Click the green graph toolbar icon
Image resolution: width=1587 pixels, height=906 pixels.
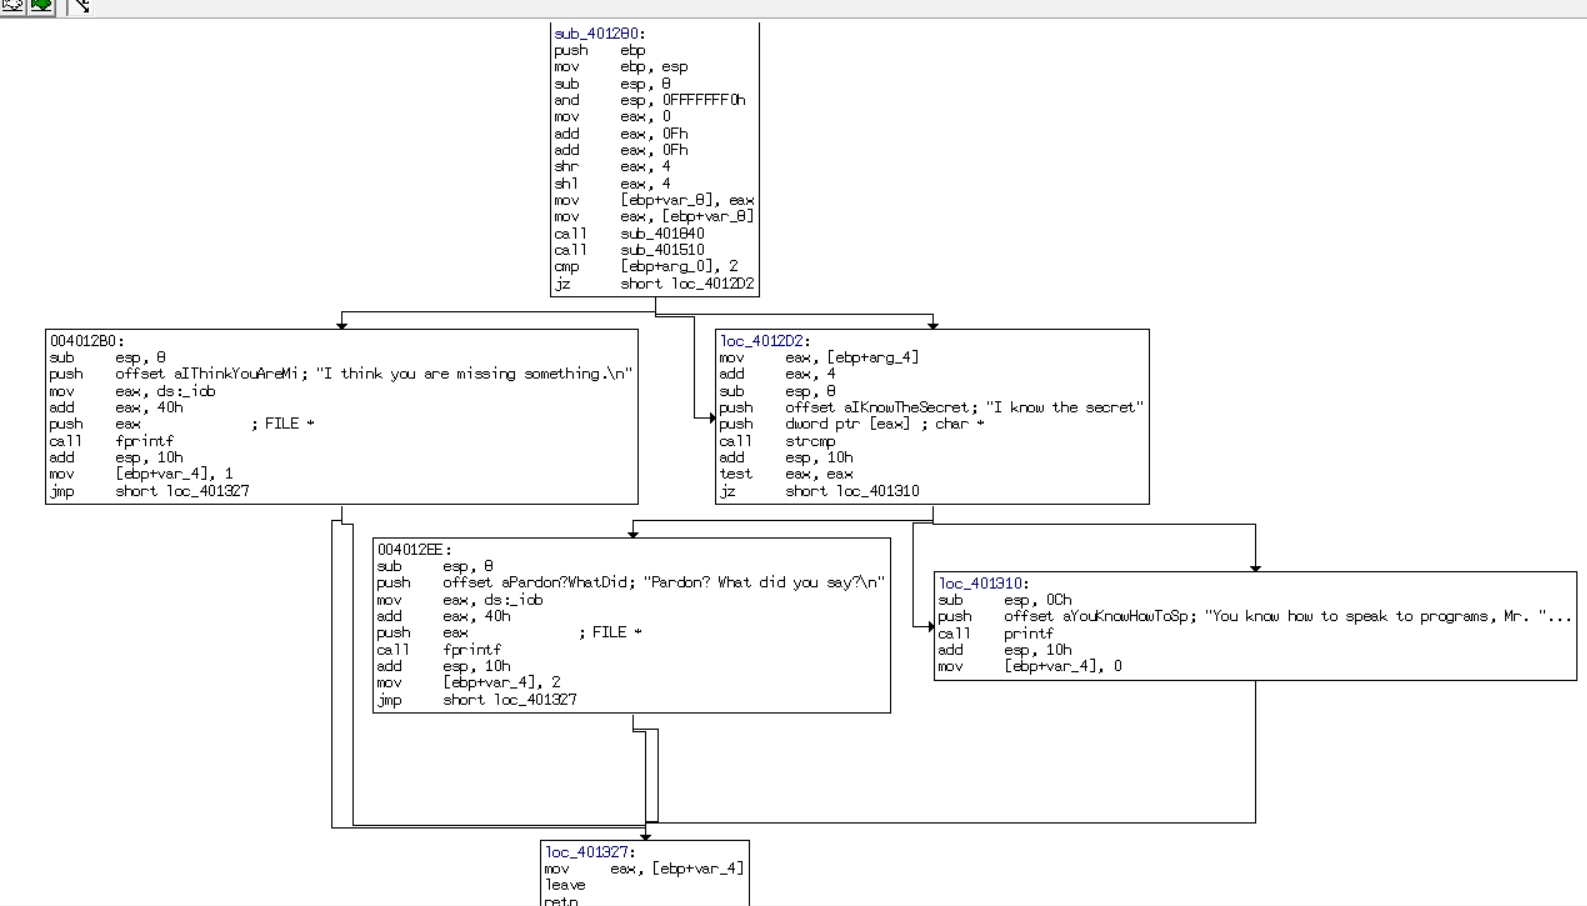(41, 5)
